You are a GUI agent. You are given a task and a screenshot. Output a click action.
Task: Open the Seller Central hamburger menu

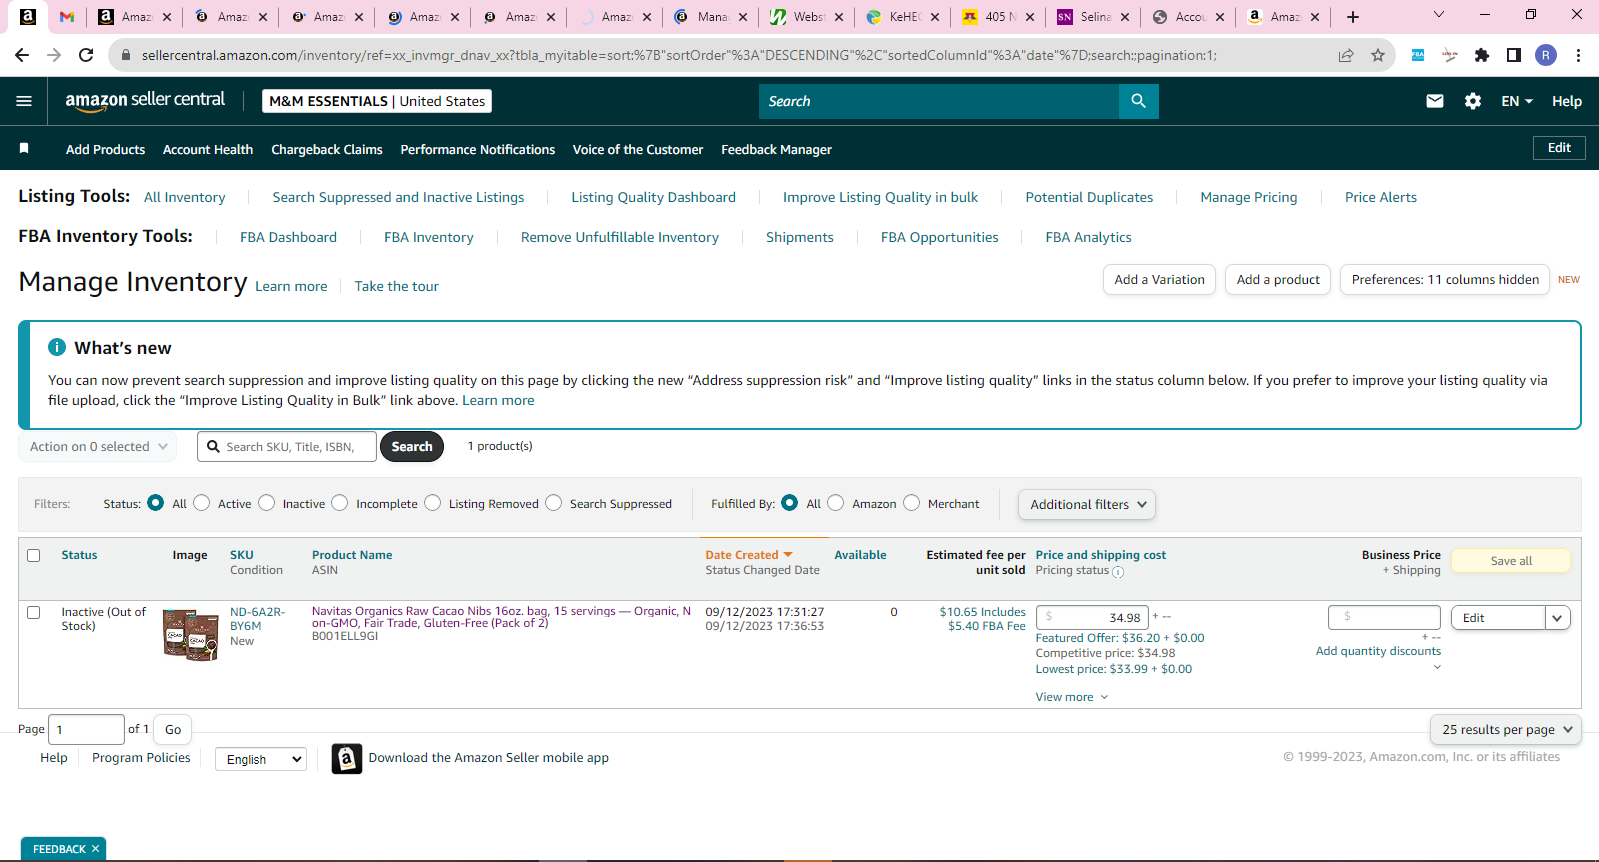(24, 101)
